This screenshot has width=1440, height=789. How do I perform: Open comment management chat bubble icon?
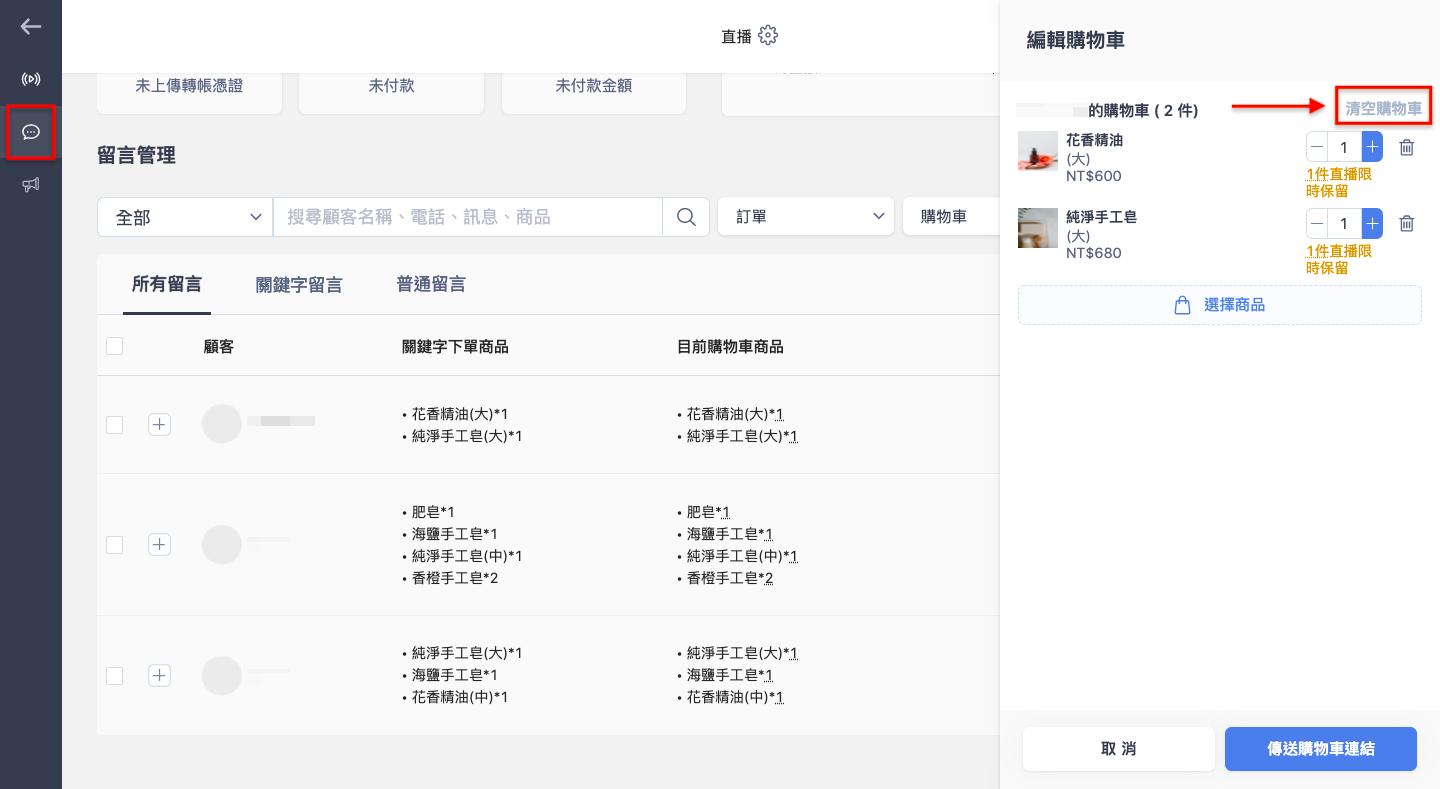[x=31, y=132]
